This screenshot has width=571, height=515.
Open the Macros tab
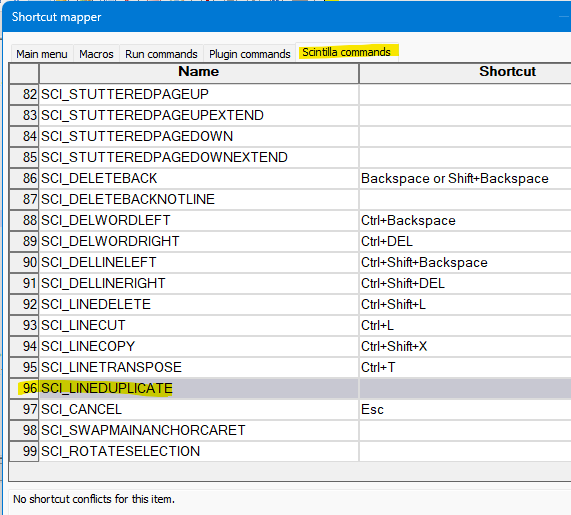pyautogui.click(x=97, y=54)
